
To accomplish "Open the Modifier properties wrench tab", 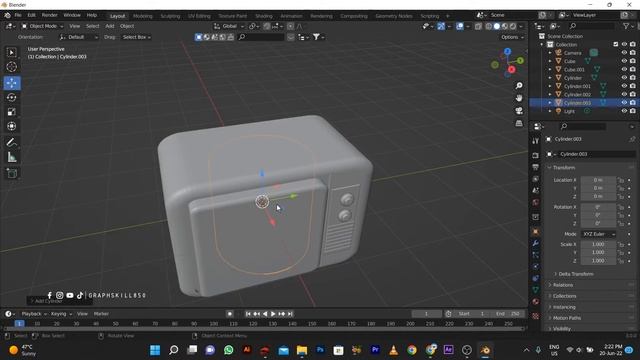I will [x=536, y=243].
